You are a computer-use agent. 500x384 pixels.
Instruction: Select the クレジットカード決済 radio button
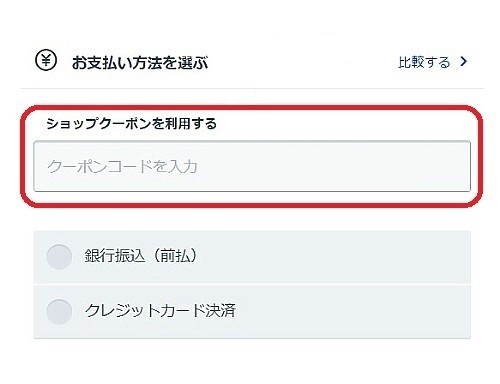tap(59, 312)
